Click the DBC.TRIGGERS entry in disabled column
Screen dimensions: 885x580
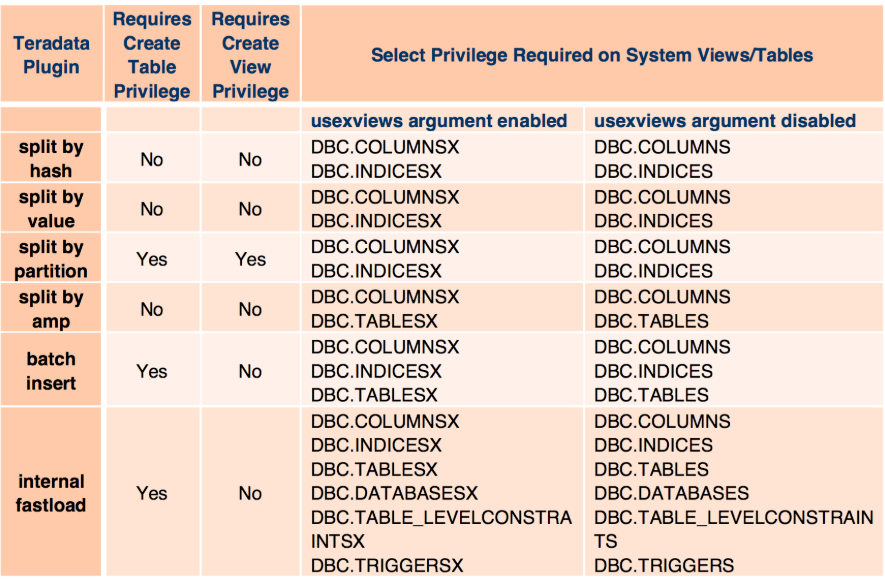click(x=664, y=565)
